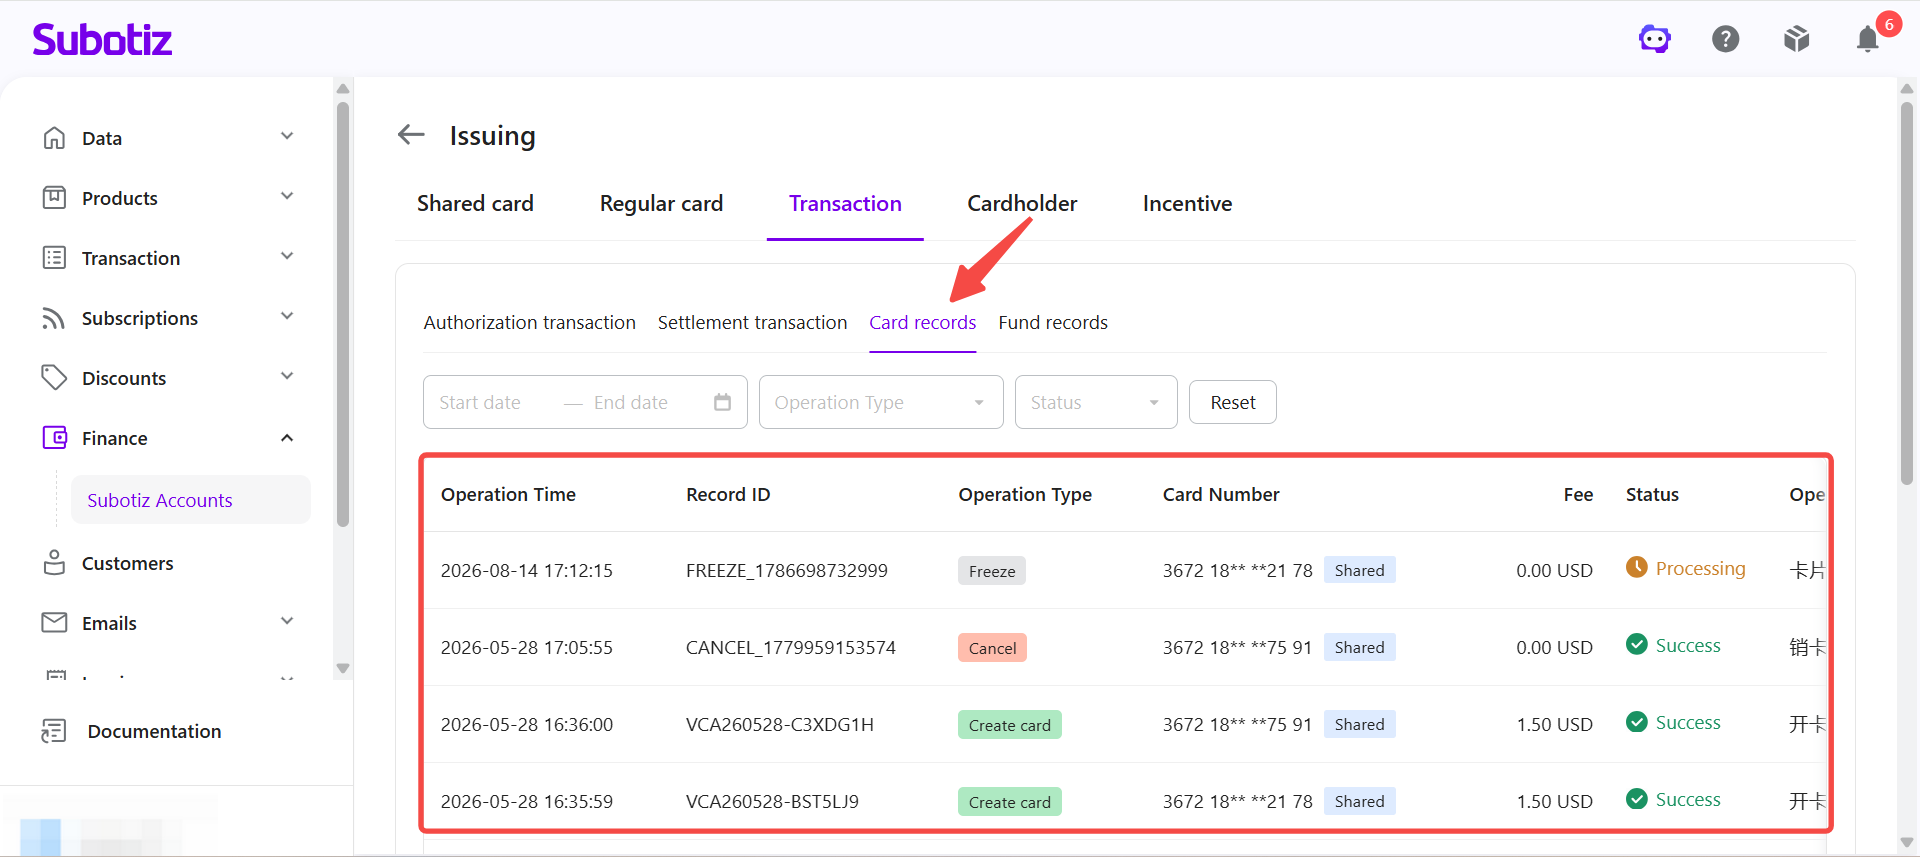Viewport: 1920px width, 857px height.
Task: Expand the Data menu chevron
Action: (x=287, y=136)
